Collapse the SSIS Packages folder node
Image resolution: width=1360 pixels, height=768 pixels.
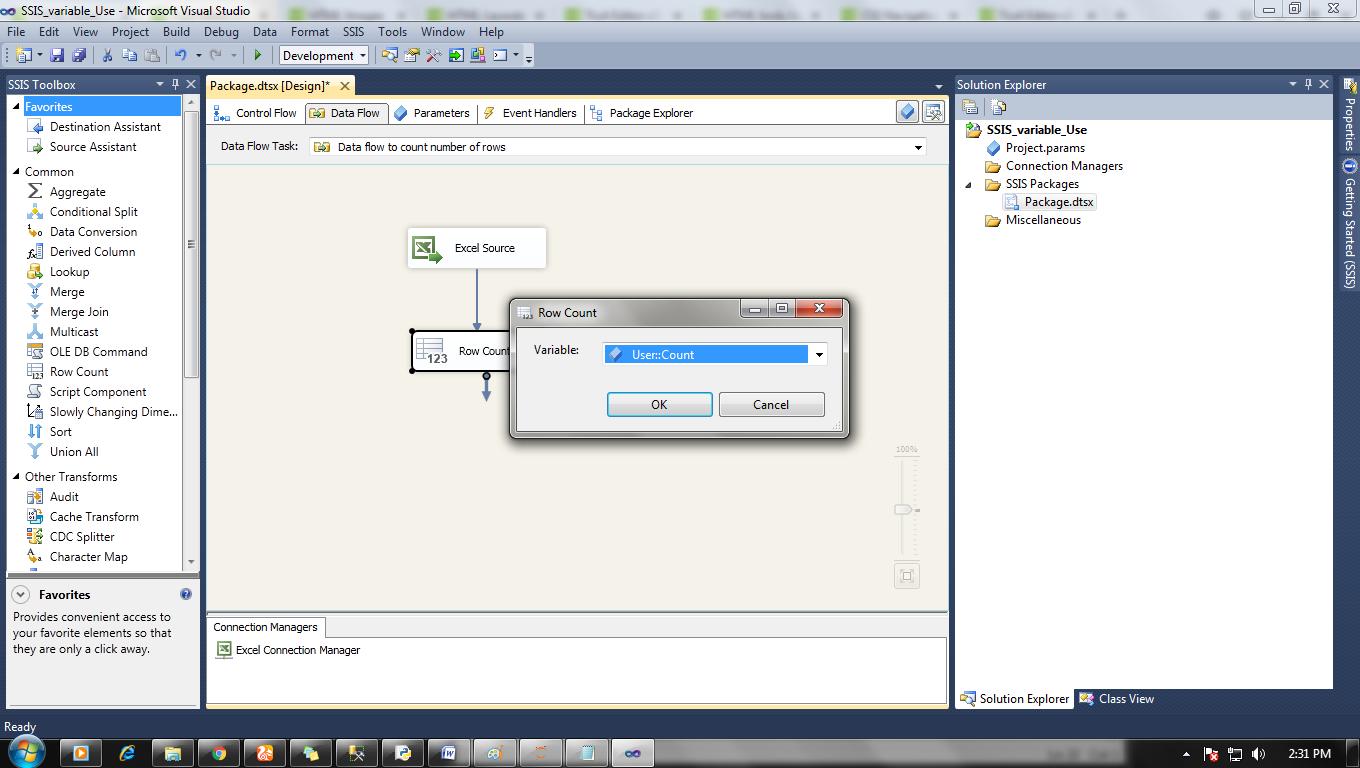(x=968, y=184)
